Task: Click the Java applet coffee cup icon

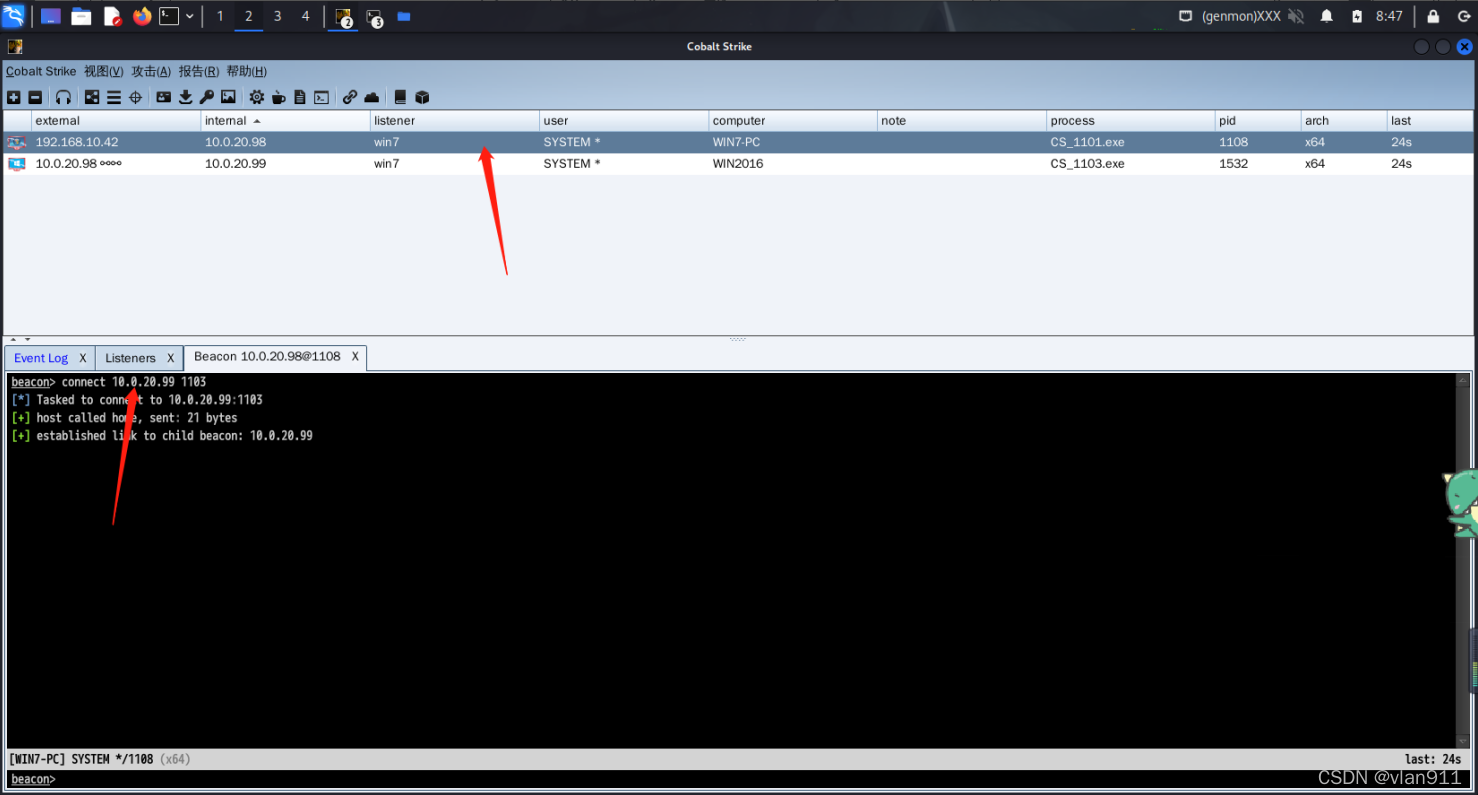Action: (x=279, y=97)
